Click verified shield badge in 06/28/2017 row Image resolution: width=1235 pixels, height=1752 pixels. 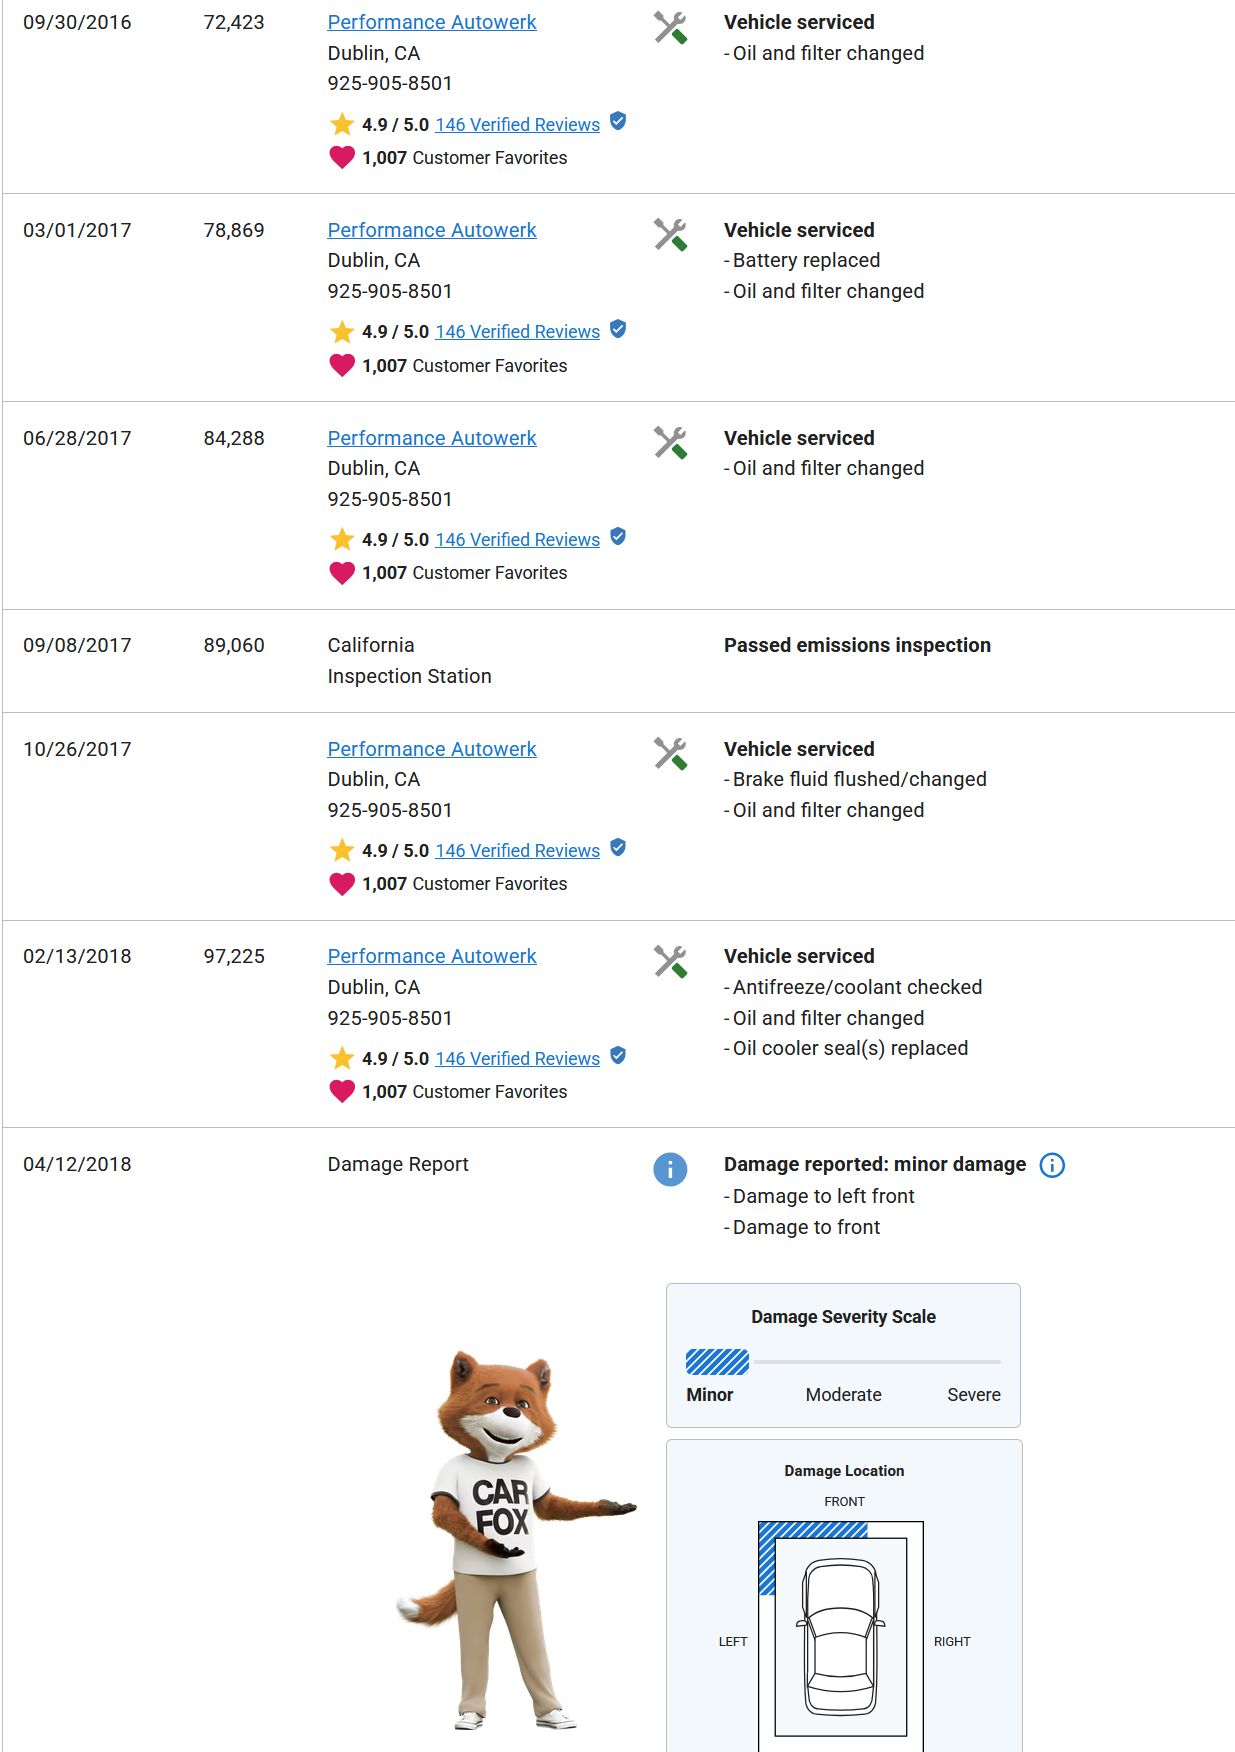coord(618,537)
